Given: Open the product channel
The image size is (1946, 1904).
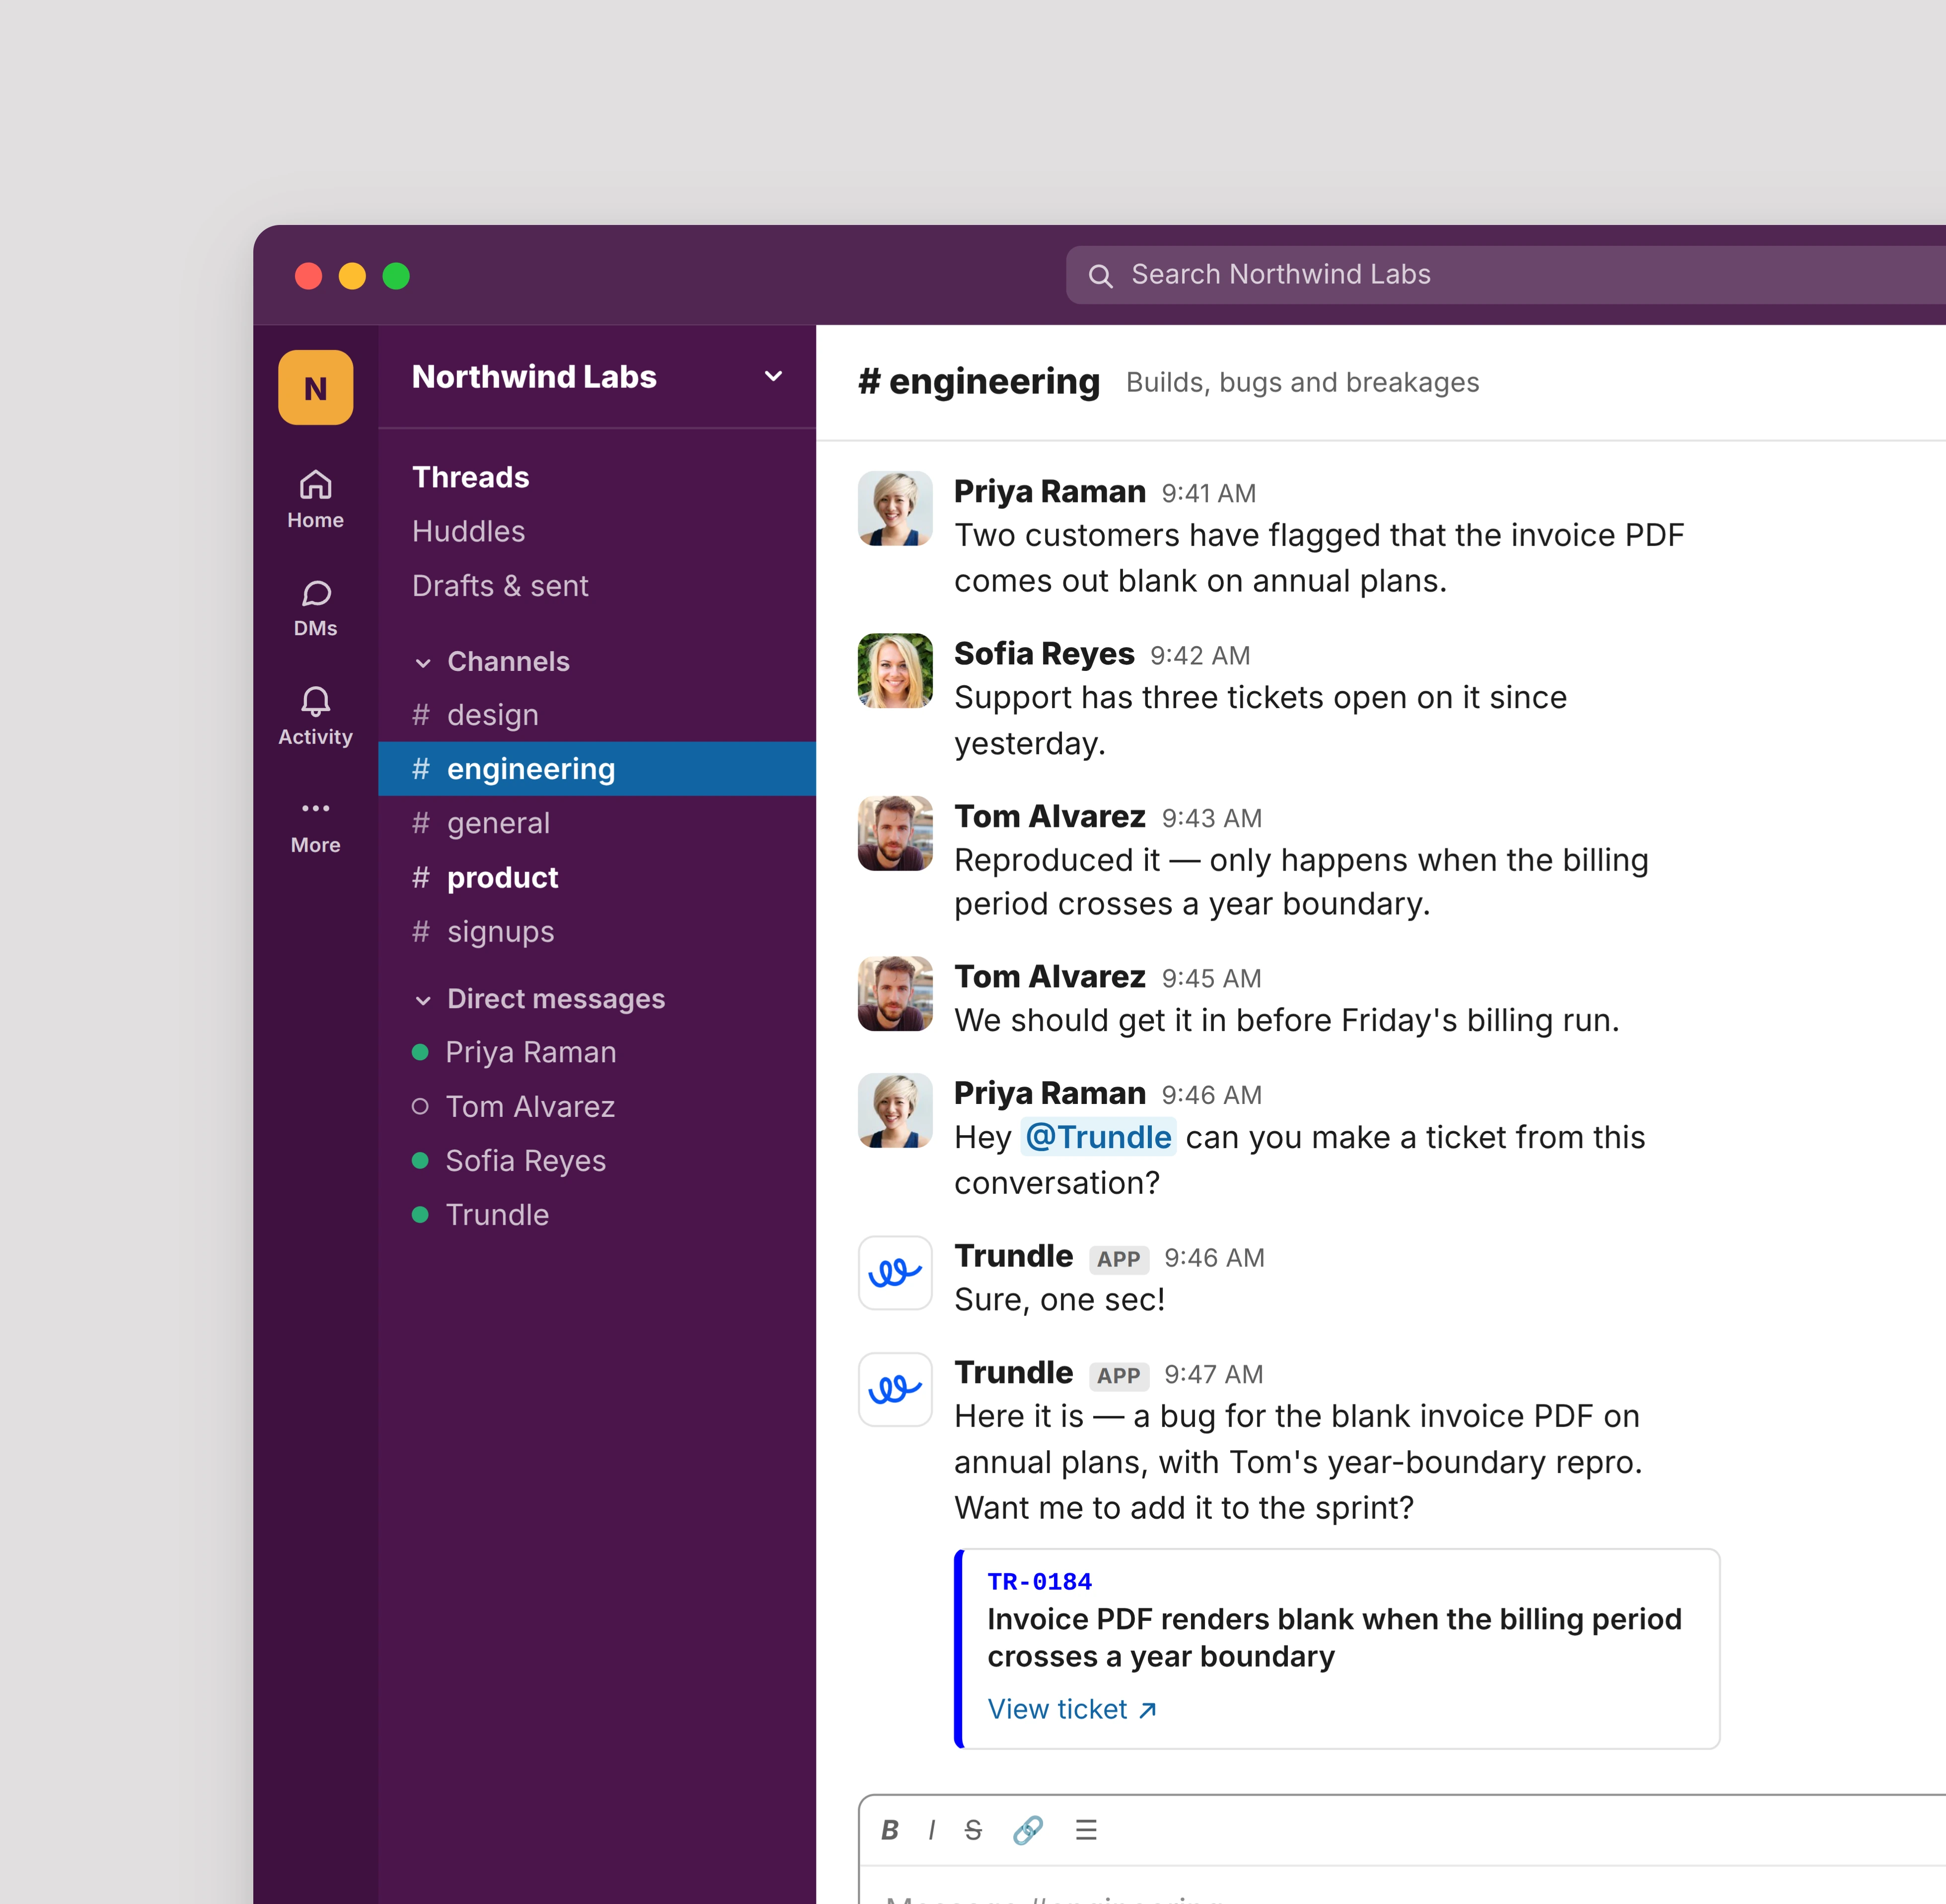Looking at the screenshot, I should coord(597,877).
